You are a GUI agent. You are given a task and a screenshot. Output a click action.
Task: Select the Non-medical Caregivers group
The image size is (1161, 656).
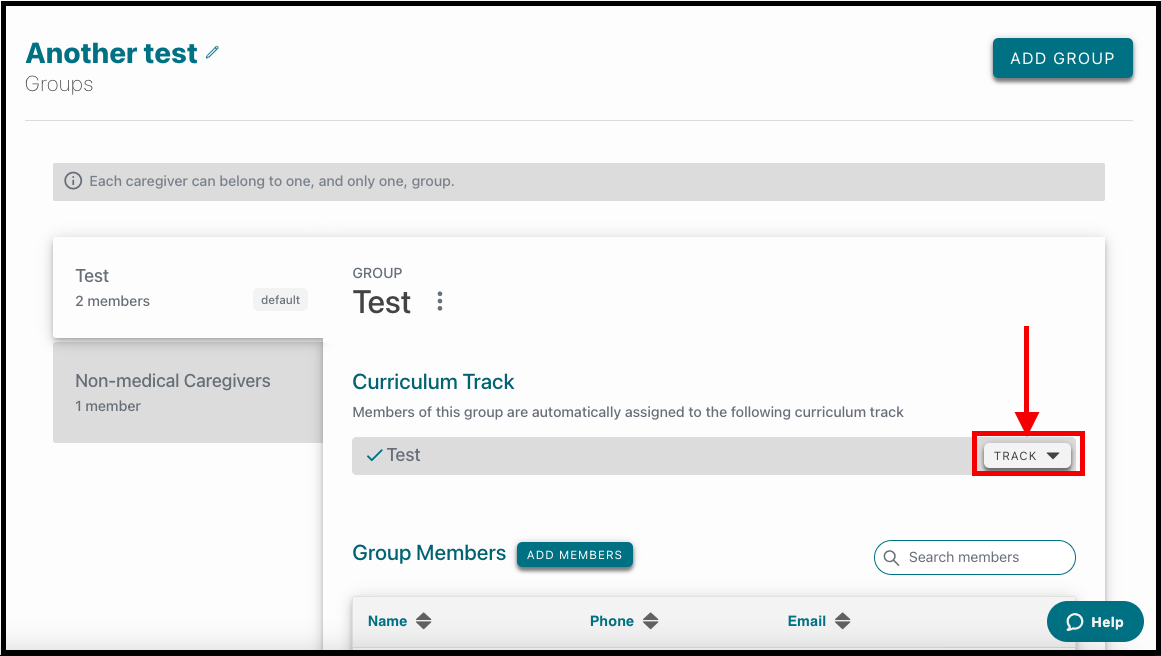[x=188, y=392]
